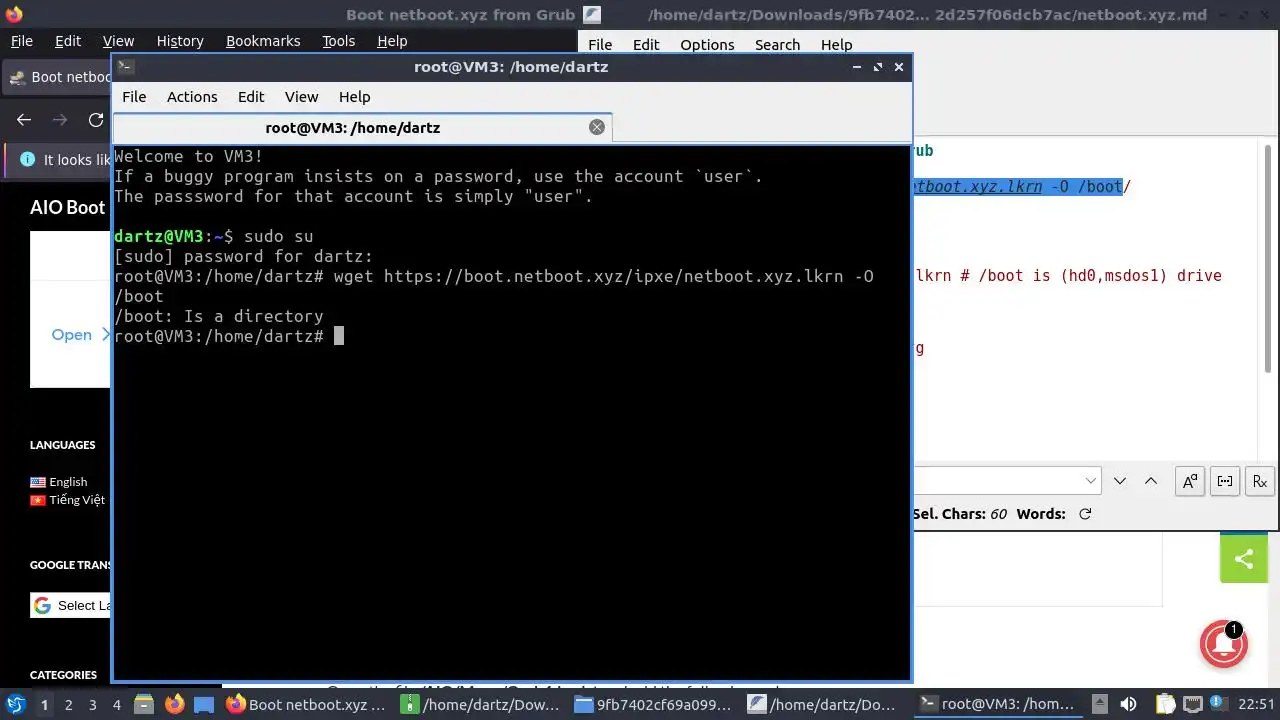Image resolution: width=1280 pixels, height=720 pixels.
Task: Toggle regular expression search option
Action: point(1259,481)
